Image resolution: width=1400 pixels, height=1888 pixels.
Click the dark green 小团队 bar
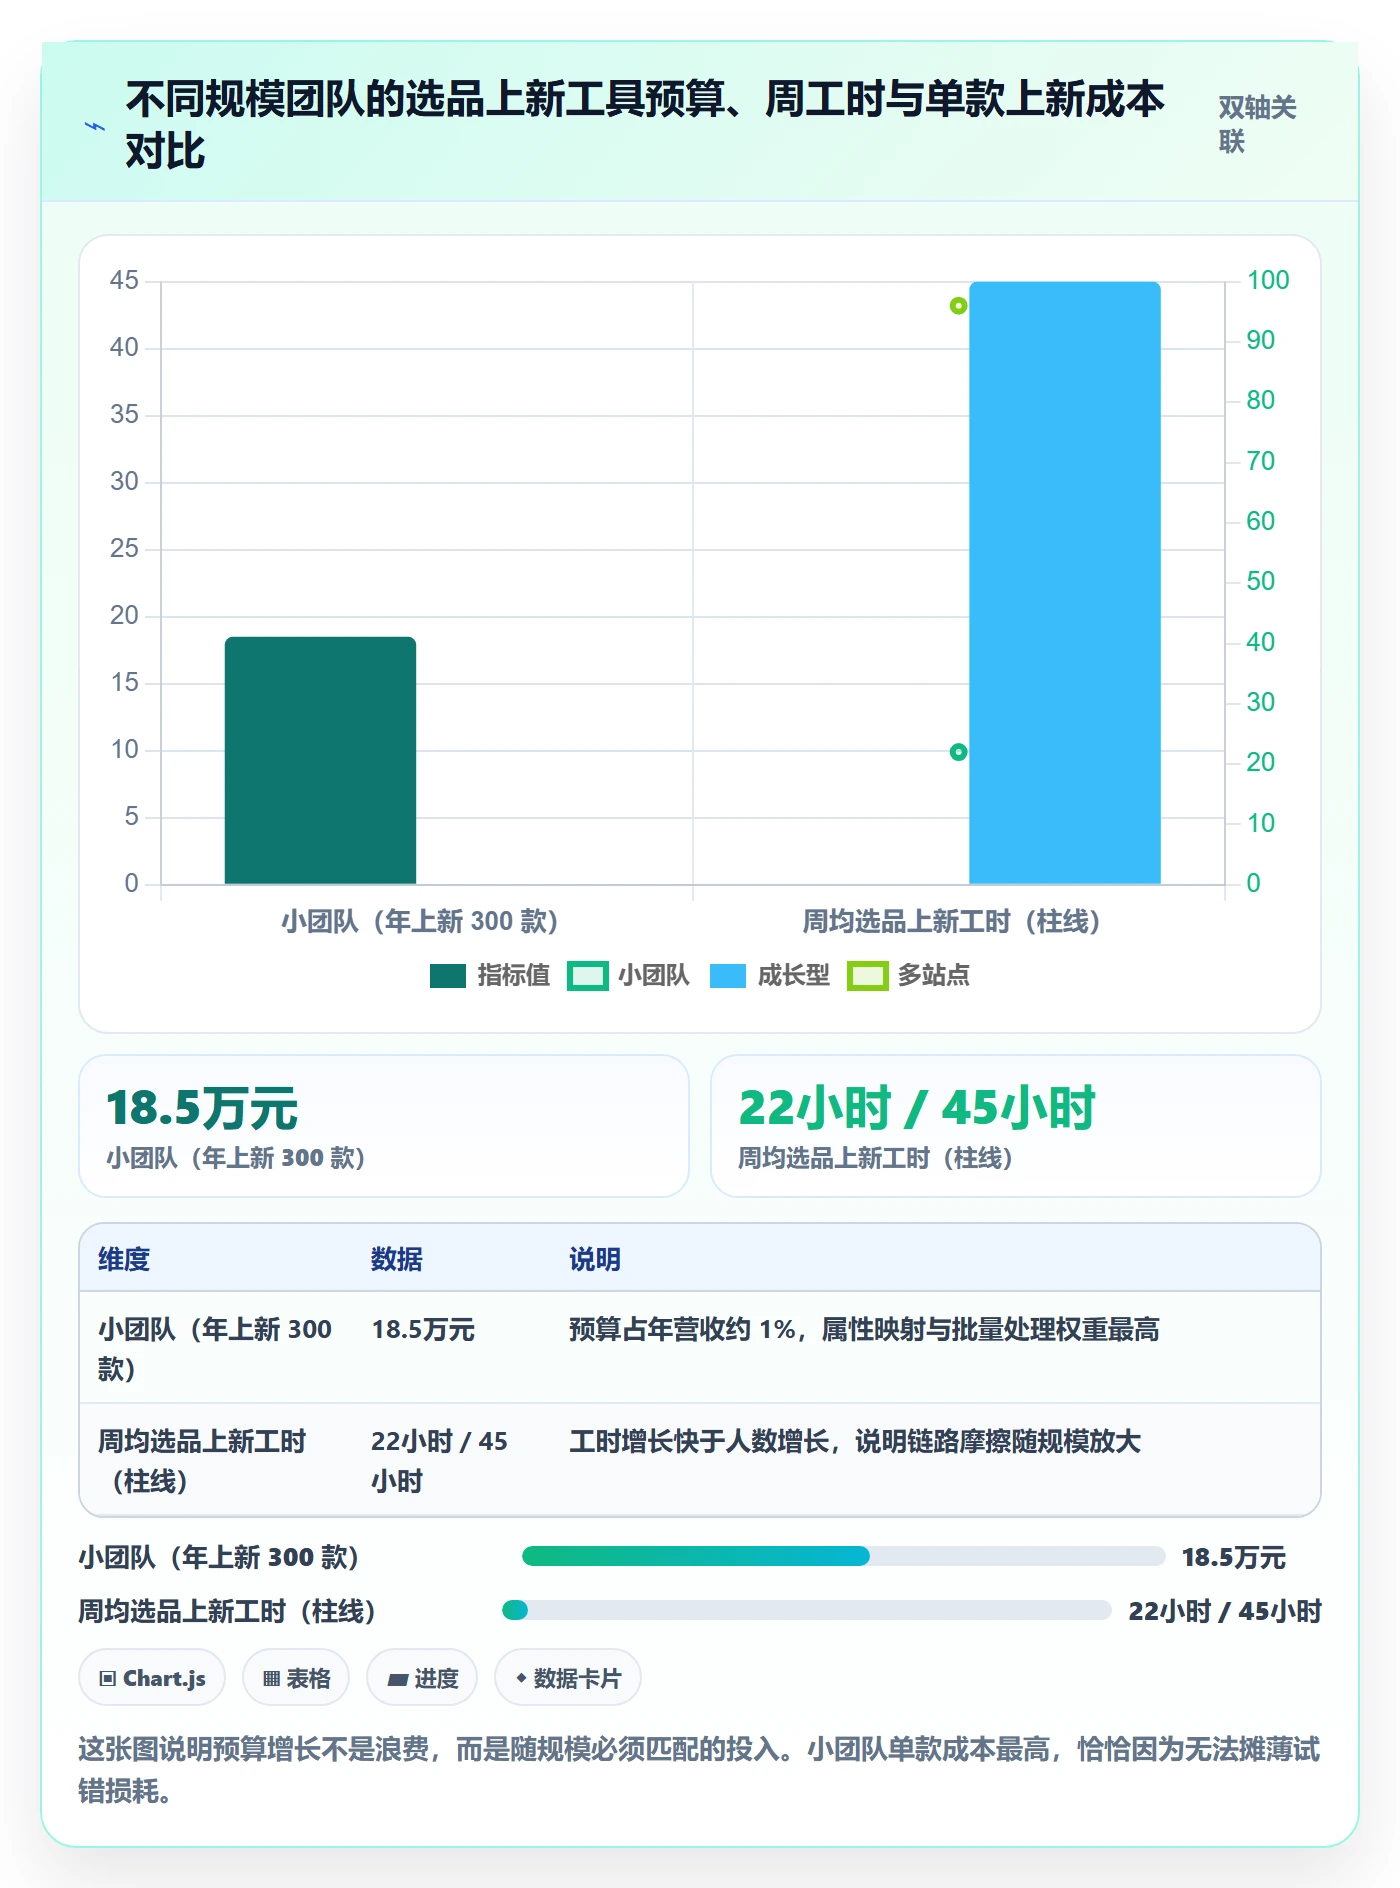pos(320,760)
